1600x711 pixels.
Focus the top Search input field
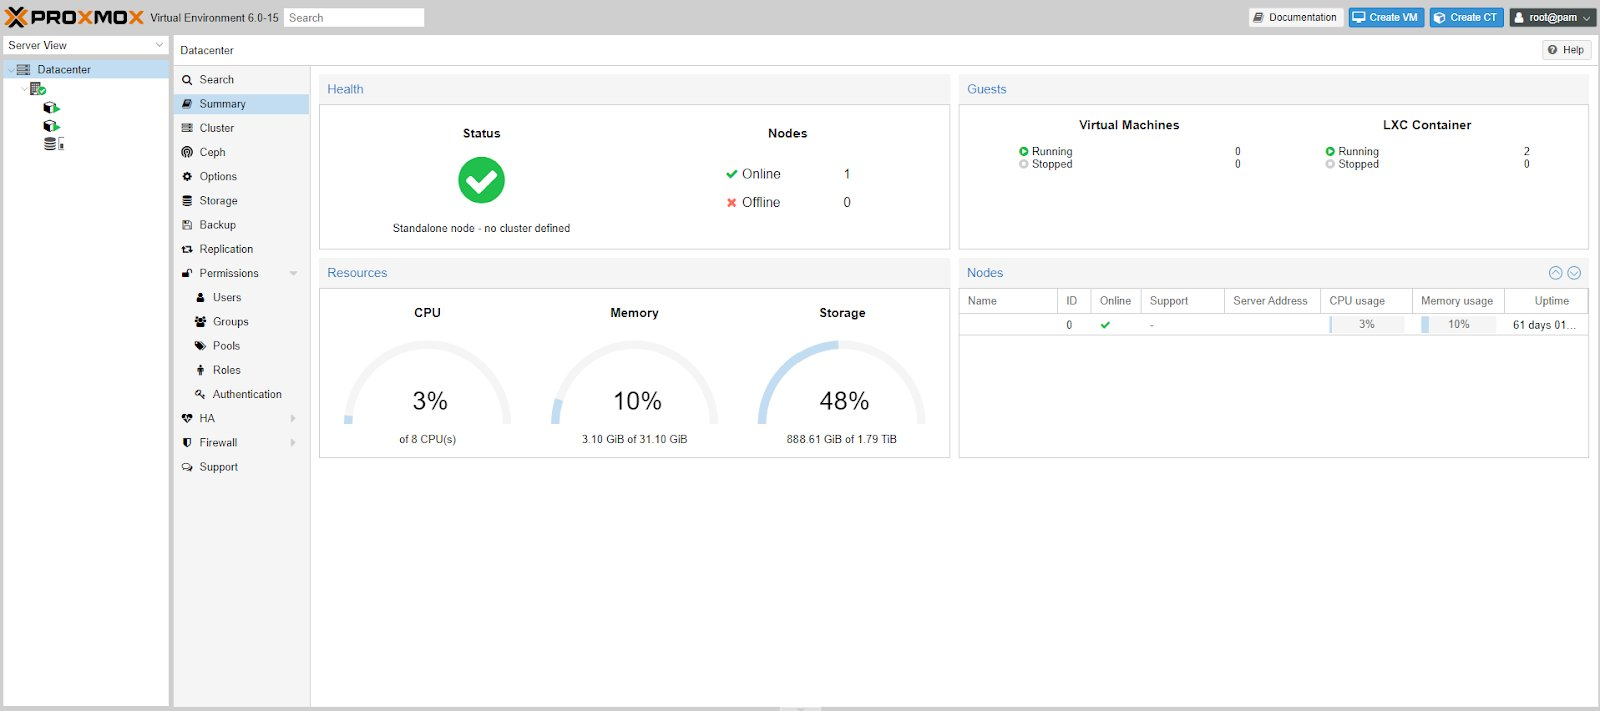[354, 17]
